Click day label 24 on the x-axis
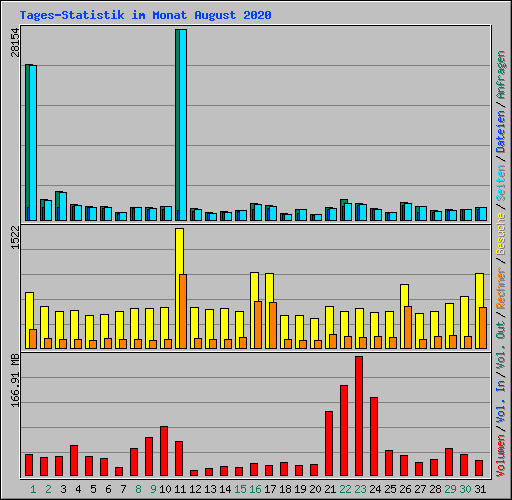This screenshot has height=500, width=512. pos(375,489)
